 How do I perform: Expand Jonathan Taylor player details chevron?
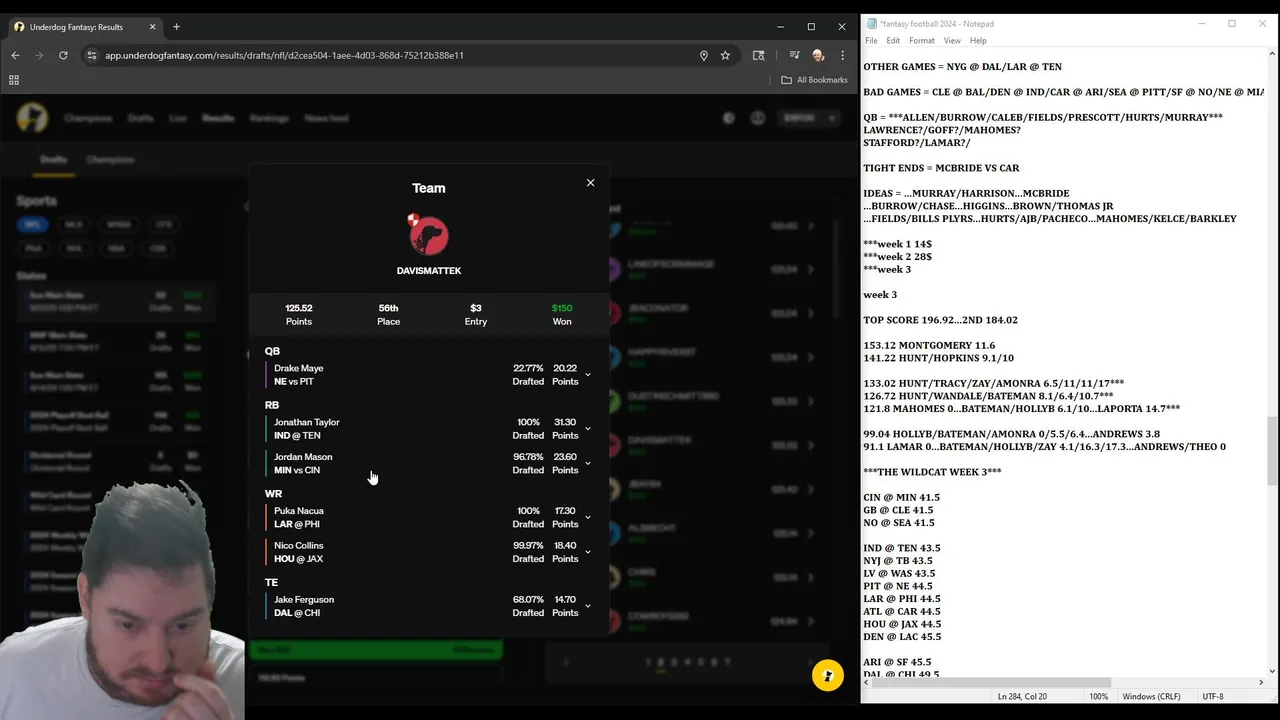coord(587,429)
